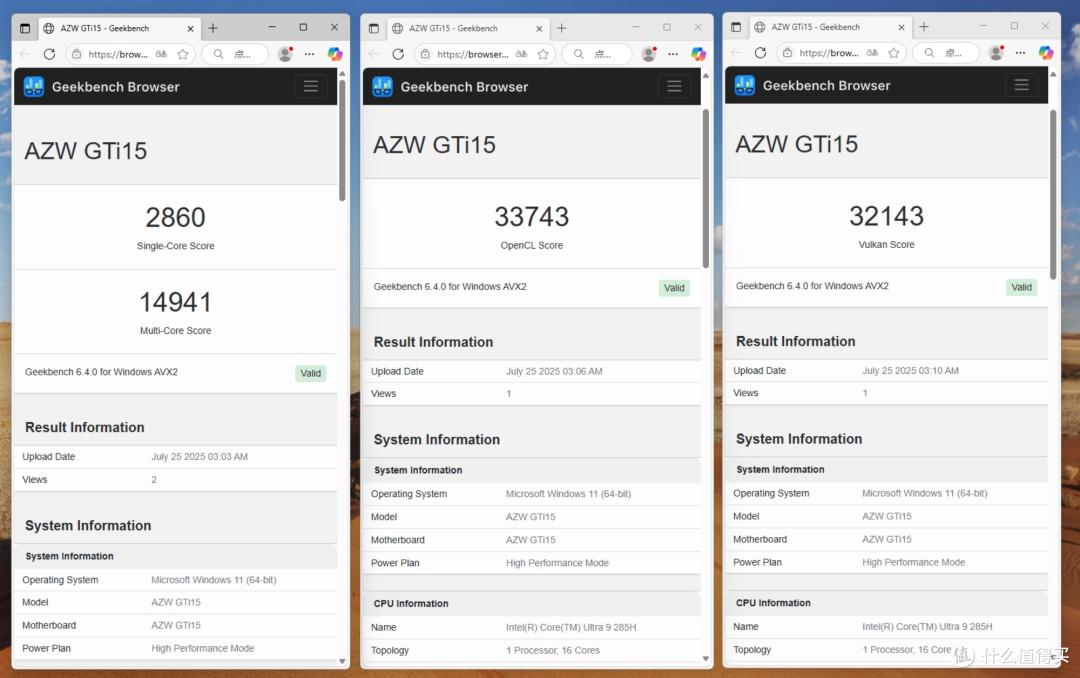Click the address bar URL in the left window
Viewport: 1080px width, 678px height.
118,54
